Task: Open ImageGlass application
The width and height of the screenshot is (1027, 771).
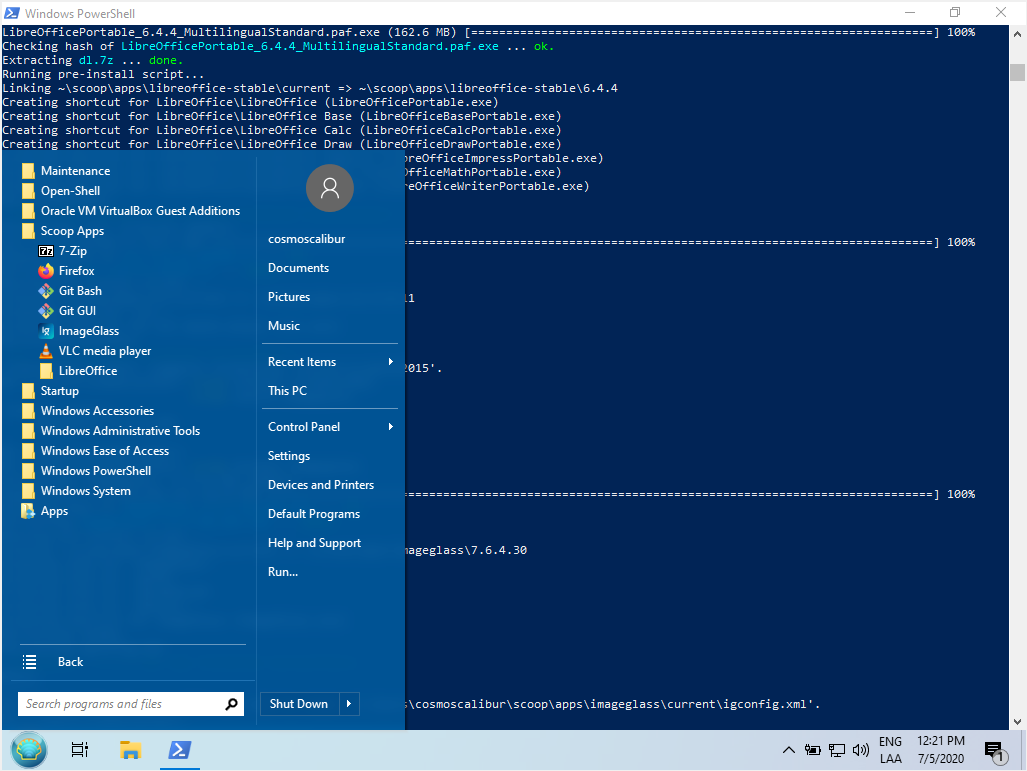Action: 88,331
